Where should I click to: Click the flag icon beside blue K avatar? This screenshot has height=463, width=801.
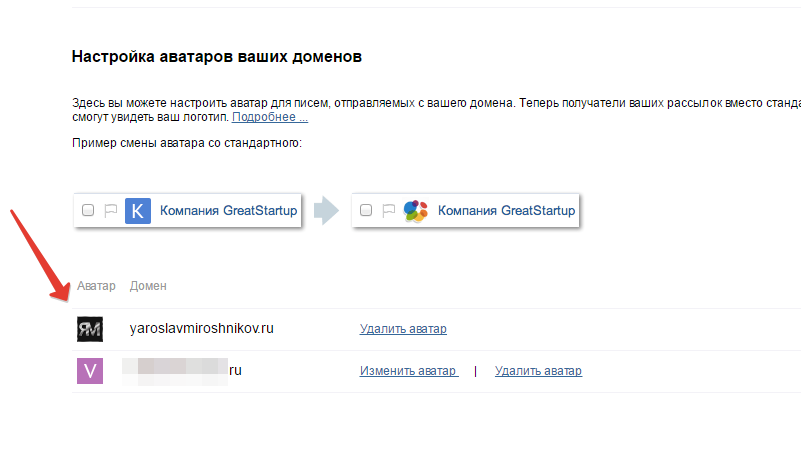coord(110,210)
